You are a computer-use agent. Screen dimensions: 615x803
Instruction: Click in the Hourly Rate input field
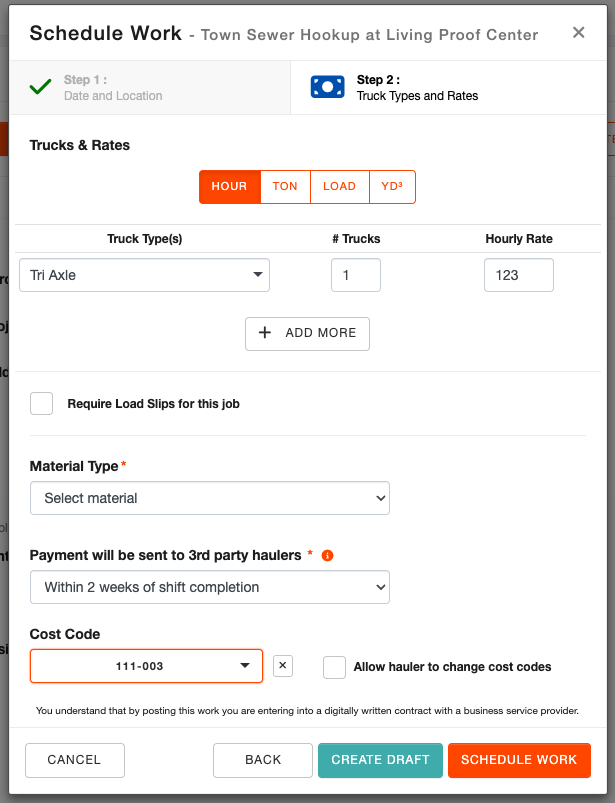click(518, 275)
